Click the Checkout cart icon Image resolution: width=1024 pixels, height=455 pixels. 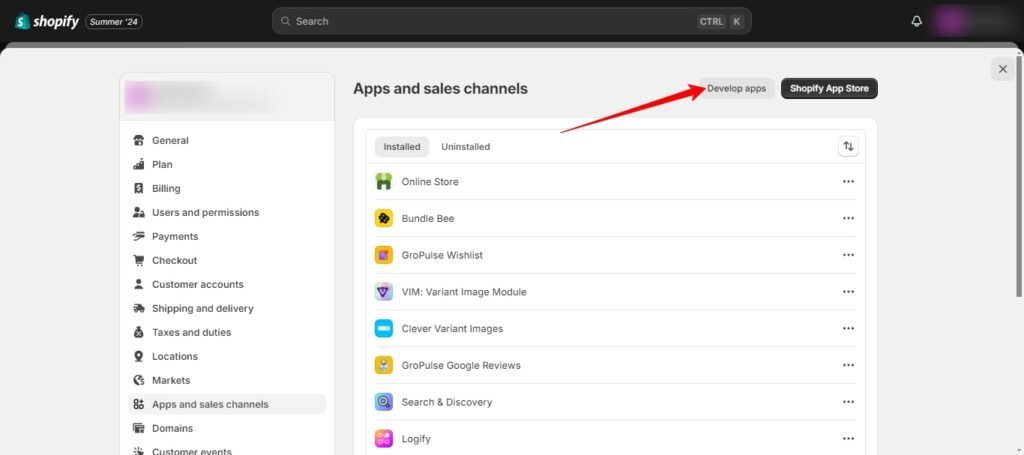[138, 260]
